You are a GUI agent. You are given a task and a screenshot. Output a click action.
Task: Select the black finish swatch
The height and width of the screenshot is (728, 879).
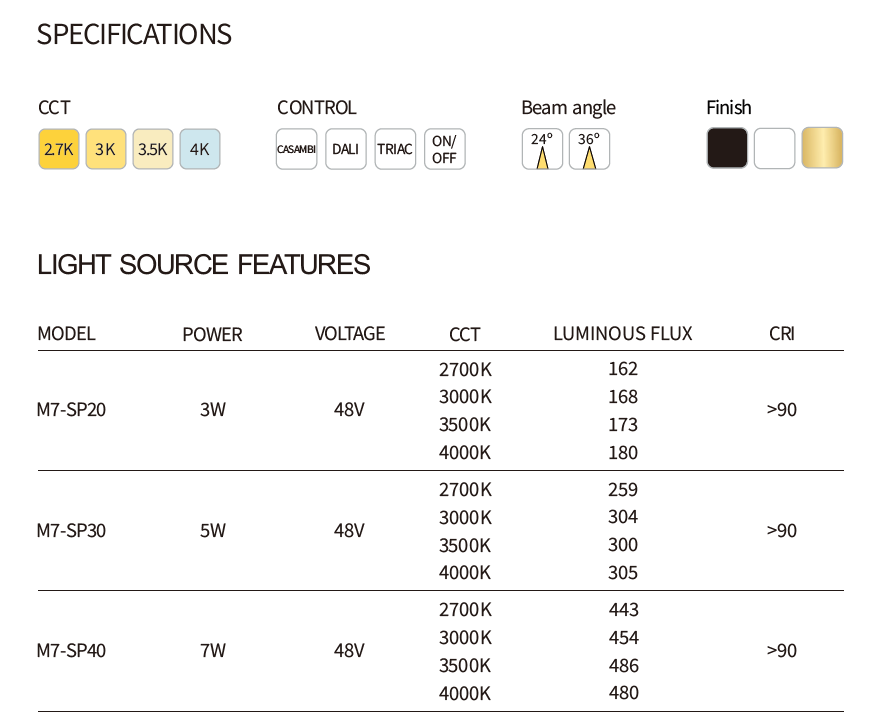coord(727,148)
